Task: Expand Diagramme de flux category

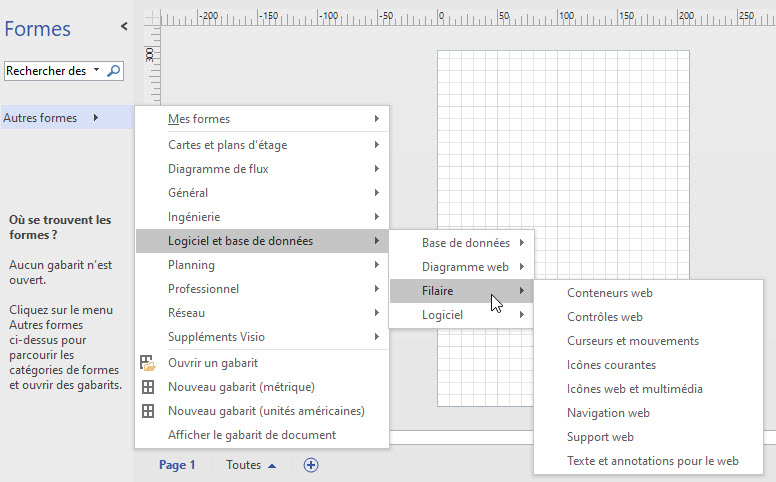Action: 262,169
